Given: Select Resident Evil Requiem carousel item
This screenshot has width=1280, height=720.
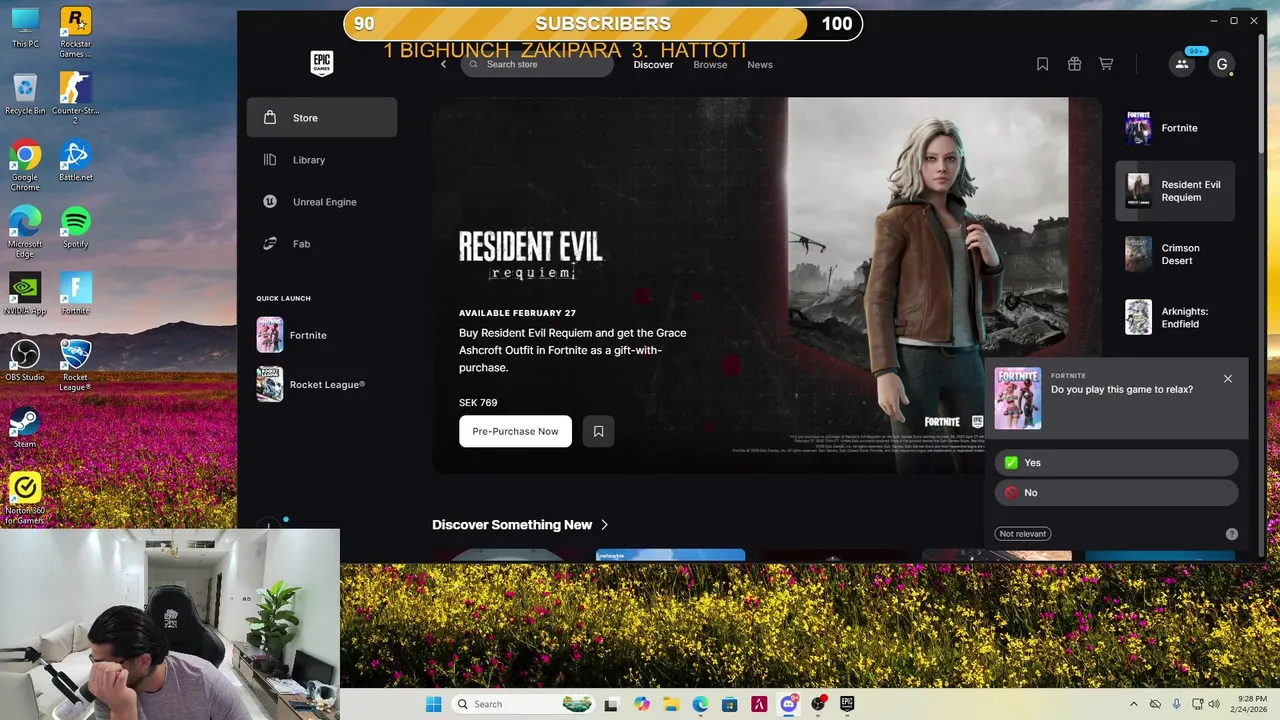Looking at the screenshot, I should point(1175,190).
